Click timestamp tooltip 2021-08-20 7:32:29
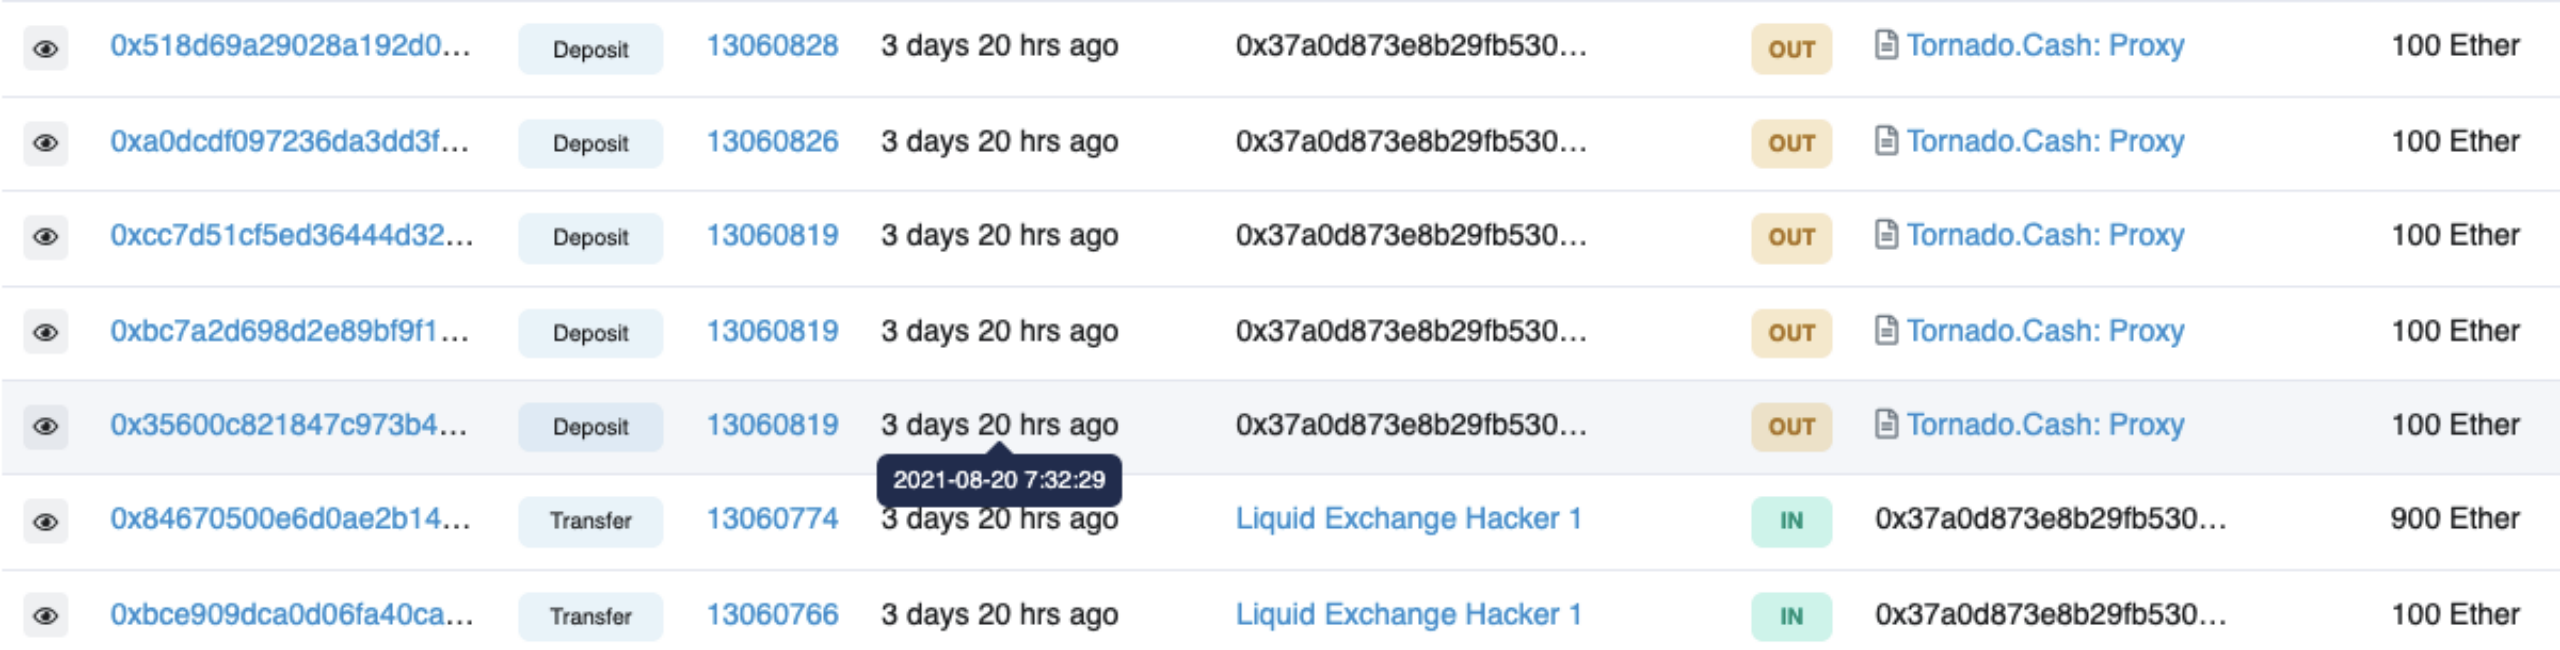The width and height of the screenshot is (2560, 650). 999,480
